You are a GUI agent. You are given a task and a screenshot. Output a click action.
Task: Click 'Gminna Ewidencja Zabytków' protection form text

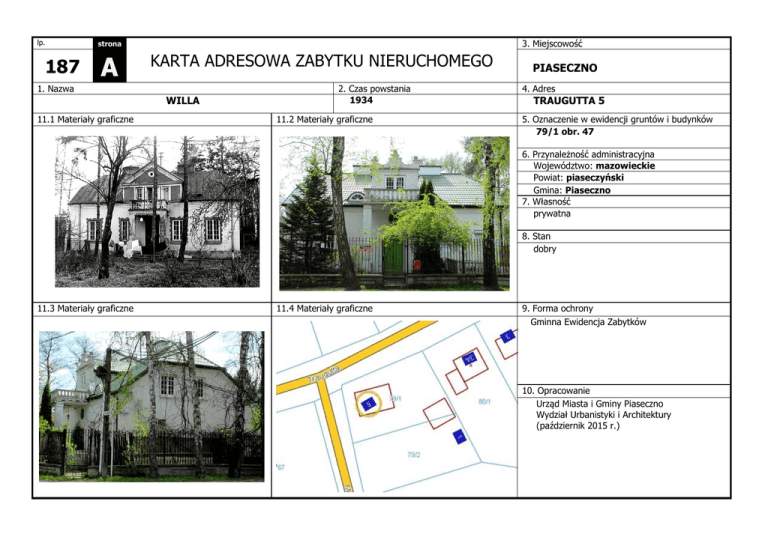(587, 322)
